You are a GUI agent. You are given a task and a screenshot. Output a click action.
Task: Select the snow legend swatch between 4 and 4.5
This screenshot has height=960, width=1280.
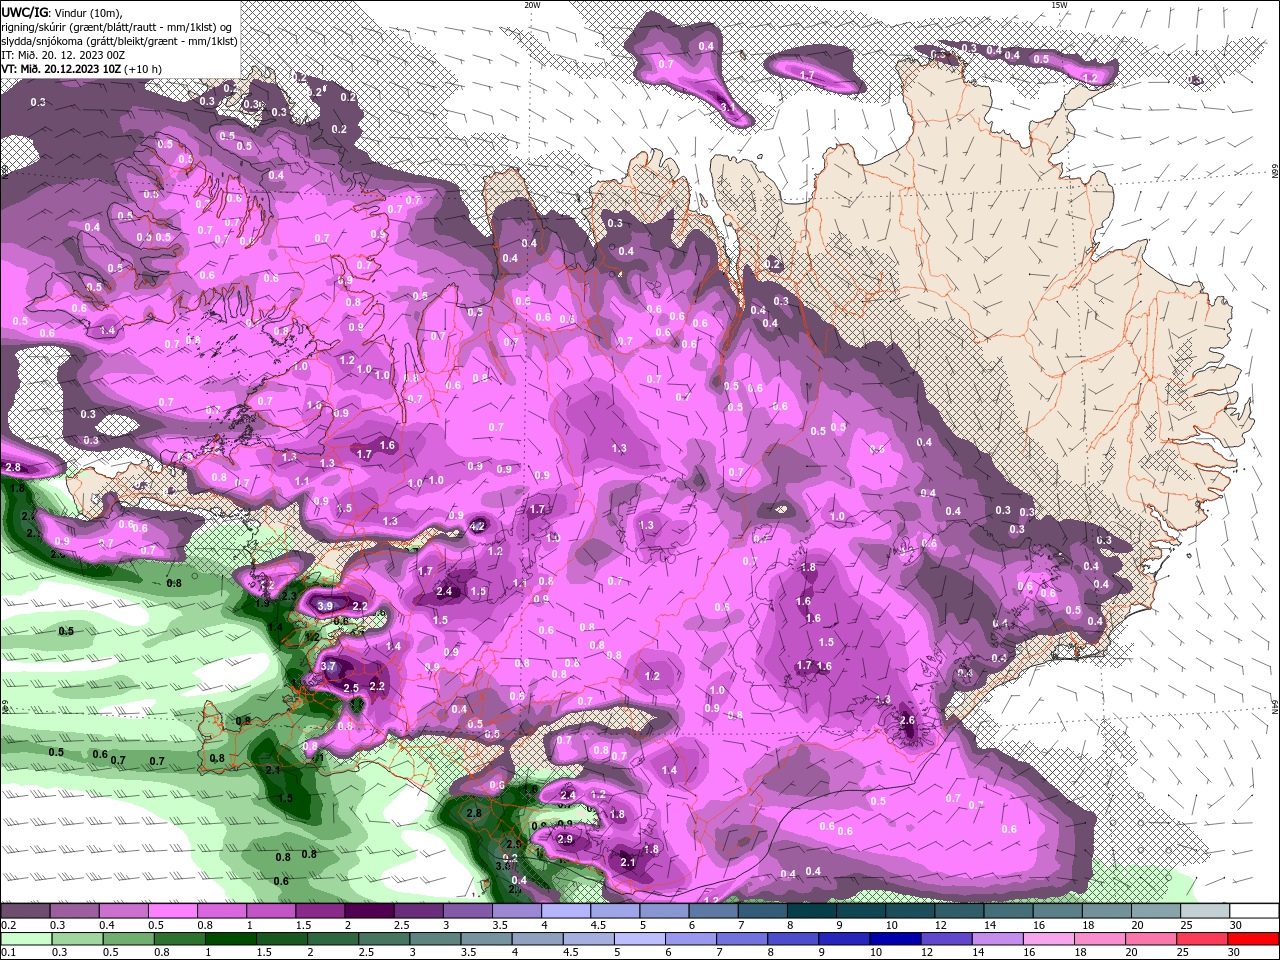[x=566, y=911]
